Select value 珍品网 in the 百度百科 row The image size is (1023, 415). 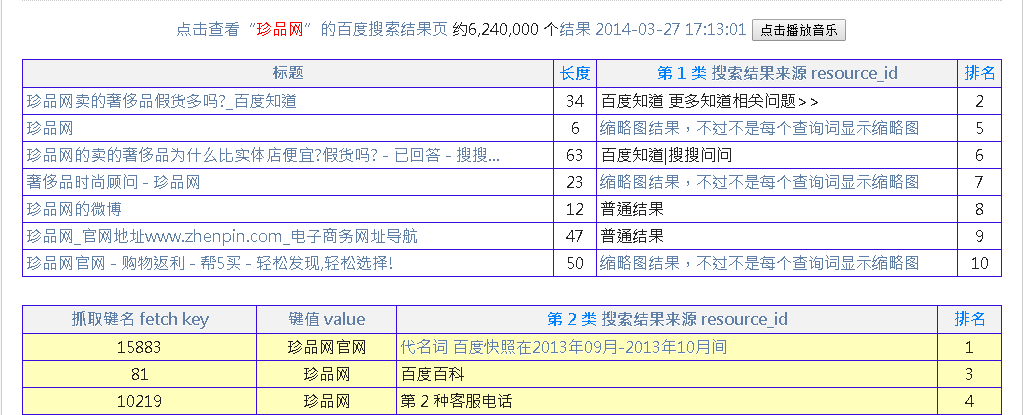327,374
